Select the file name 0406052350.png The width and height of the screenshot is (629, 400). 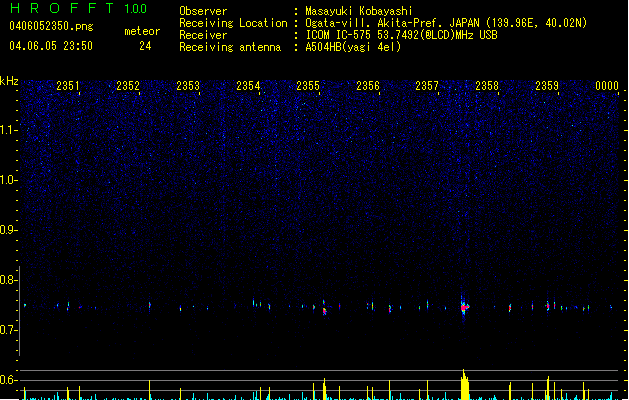click(x=51, y=26)
